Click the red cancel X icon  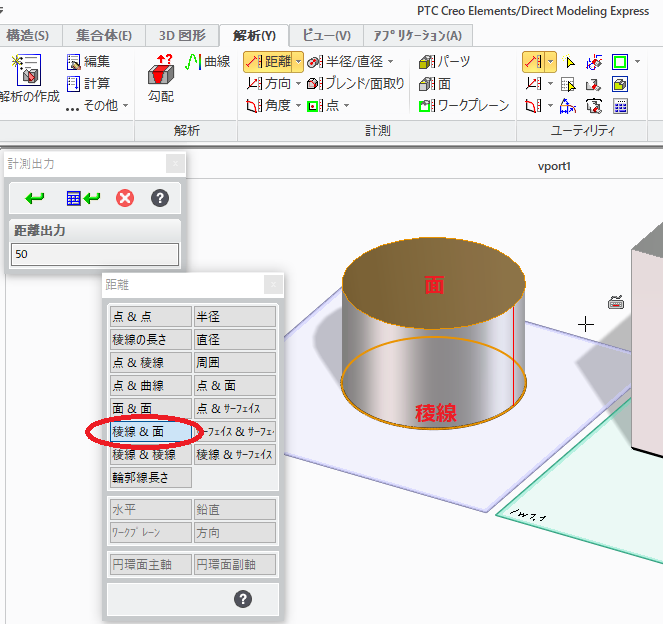pyautogui.click(x=125, y=198)
